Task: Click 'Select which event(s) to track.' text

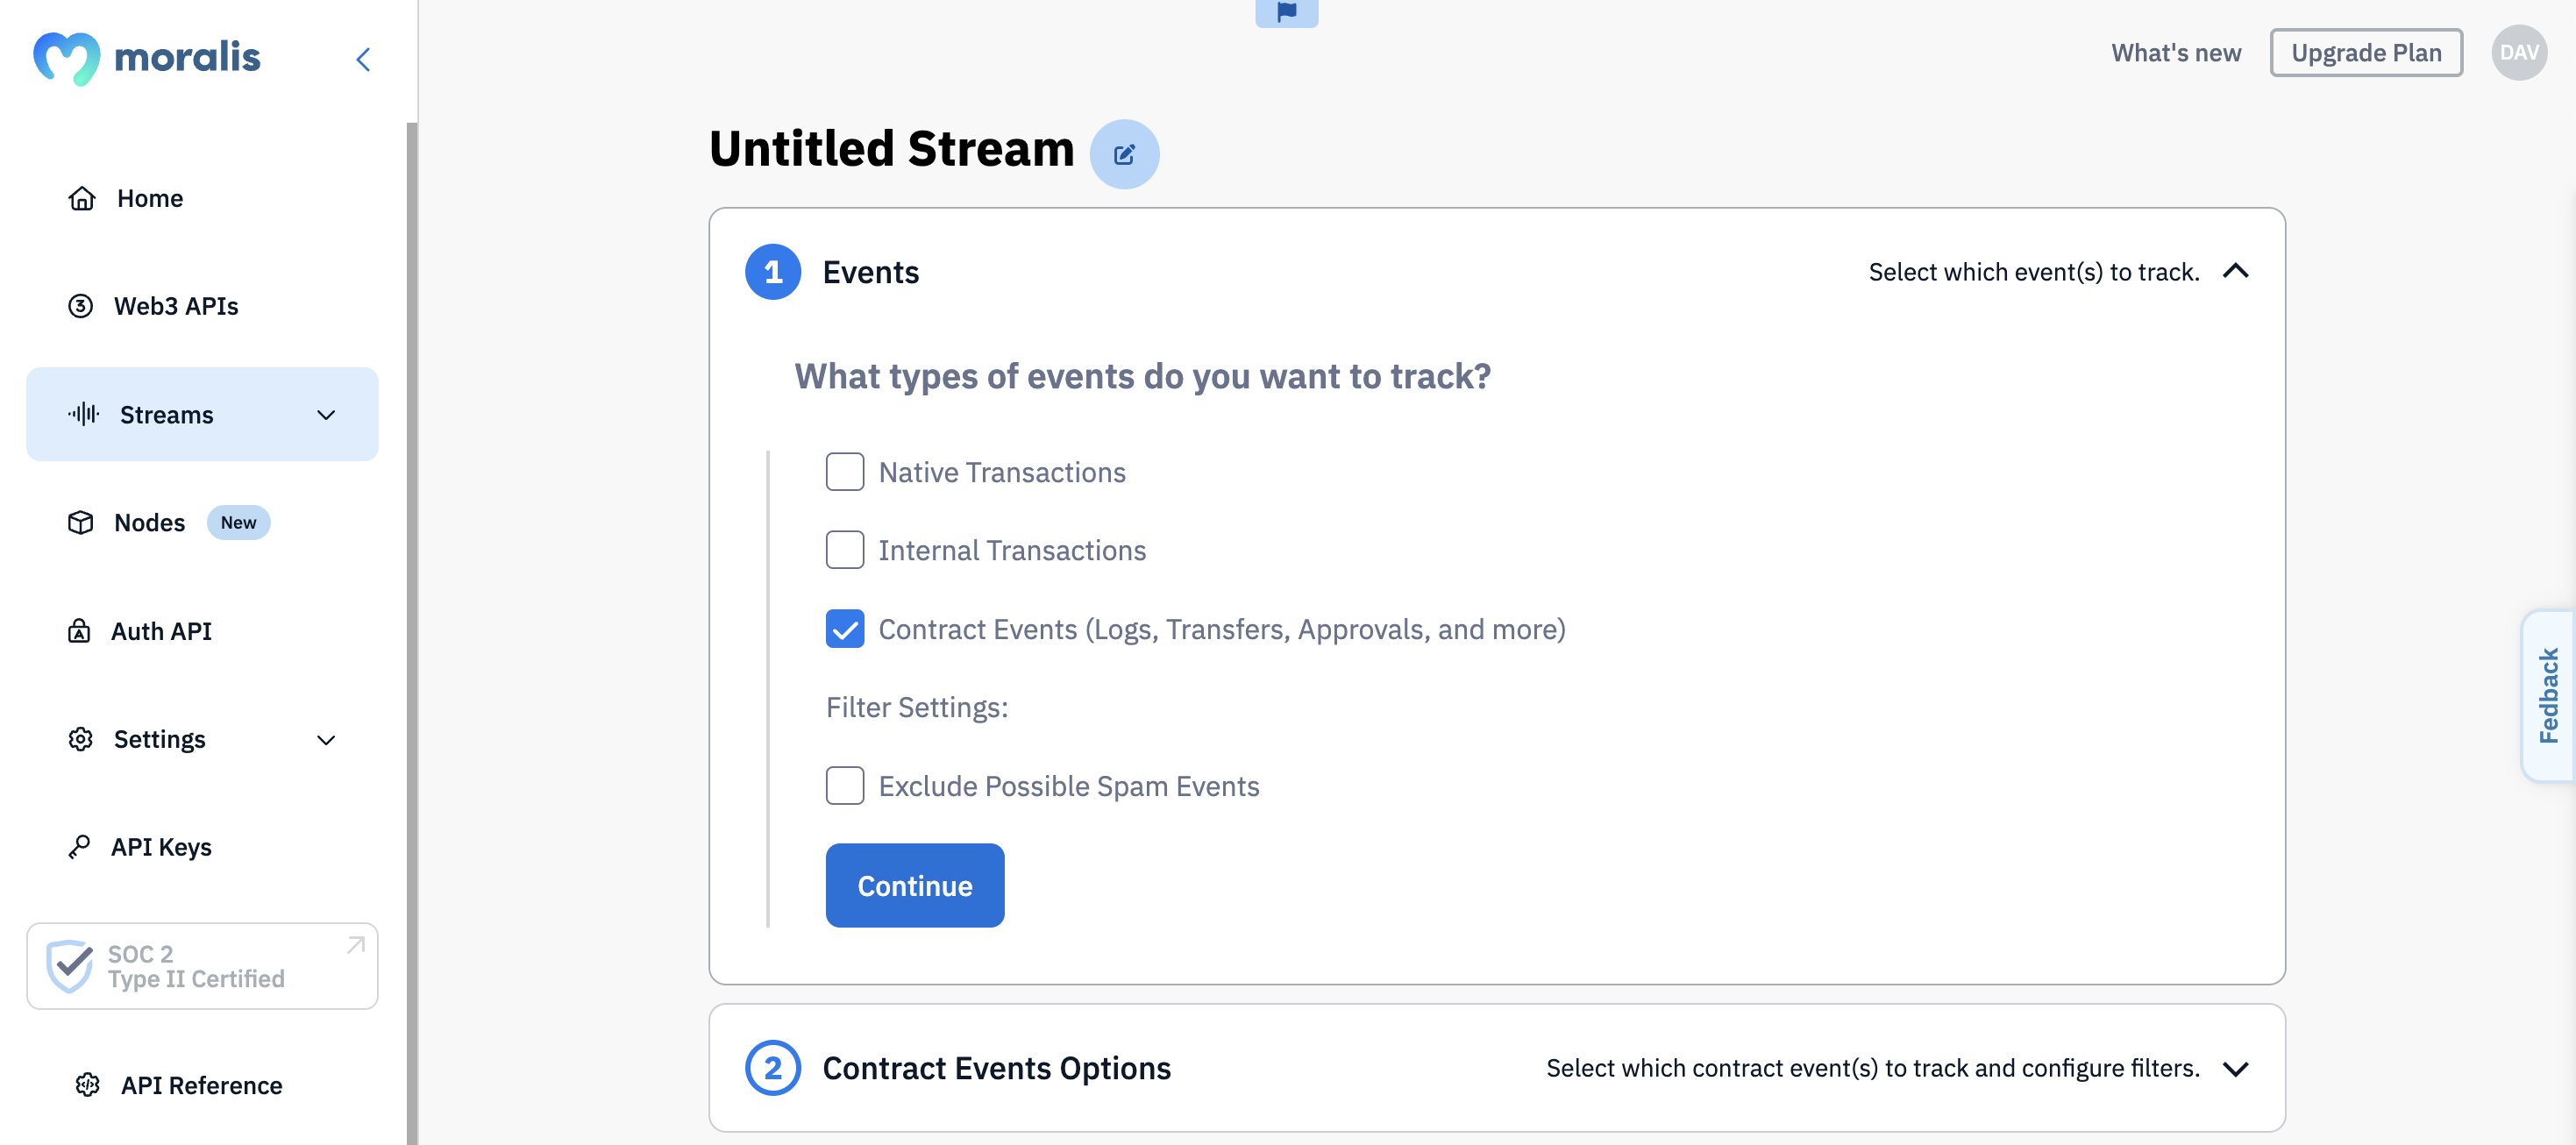Action: pos(2034,272)
